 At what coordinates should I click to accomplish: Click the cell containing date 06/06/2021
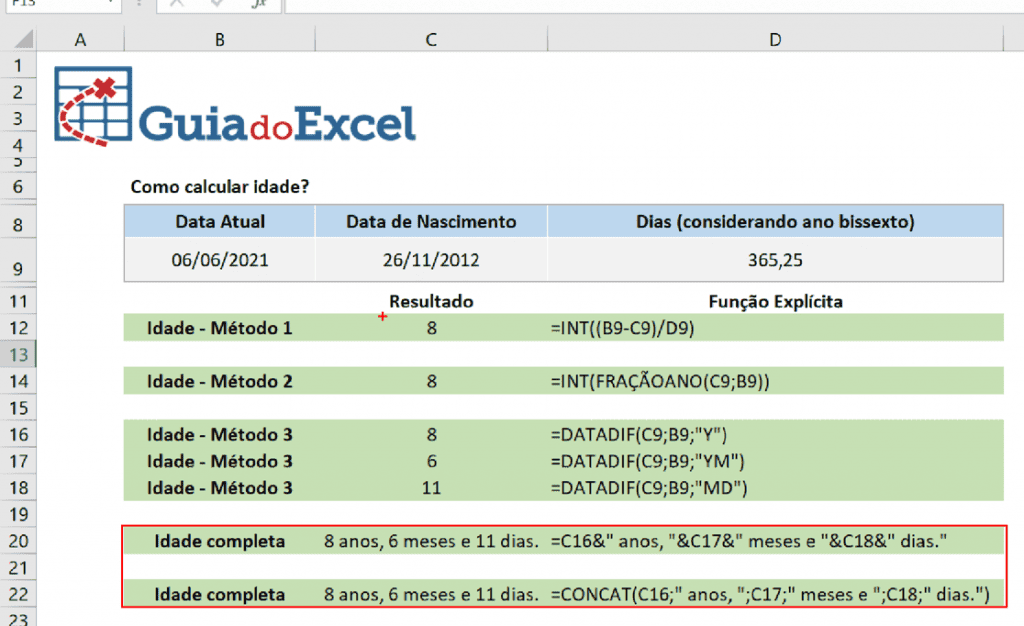[x=219, y=258]
